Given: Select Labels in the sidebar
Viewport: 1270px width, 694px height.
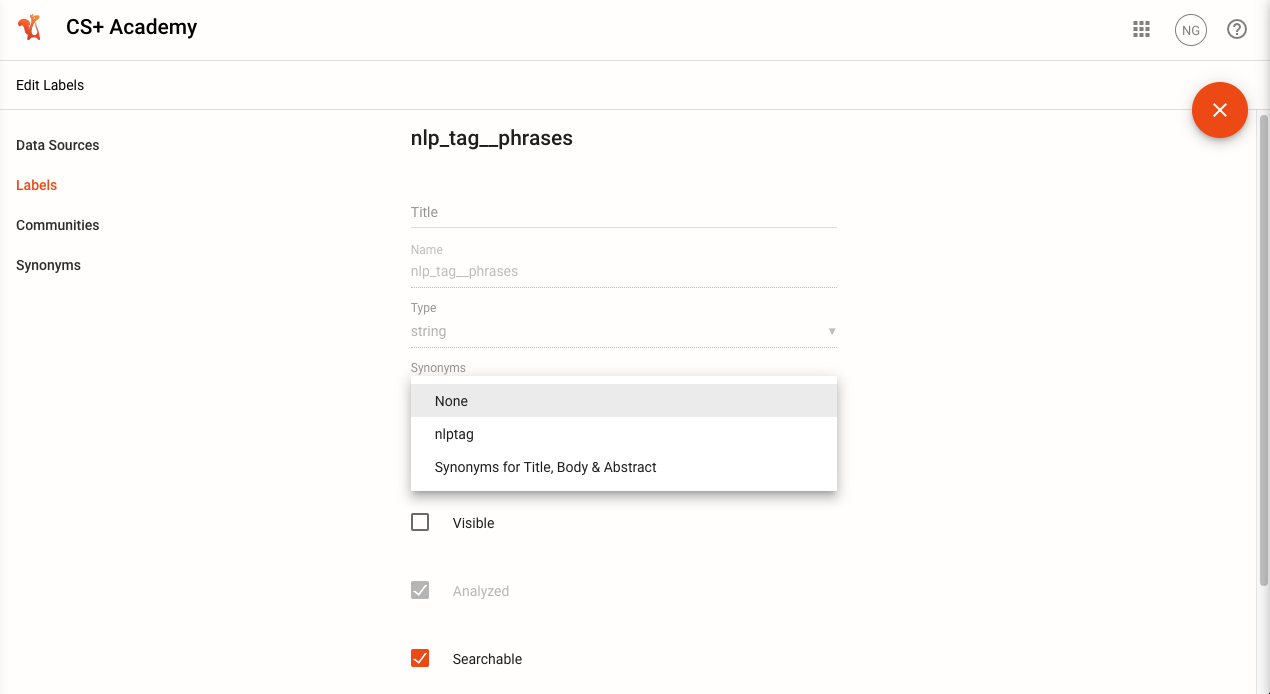Looking at the screenshot, I should tap(37, 185).
